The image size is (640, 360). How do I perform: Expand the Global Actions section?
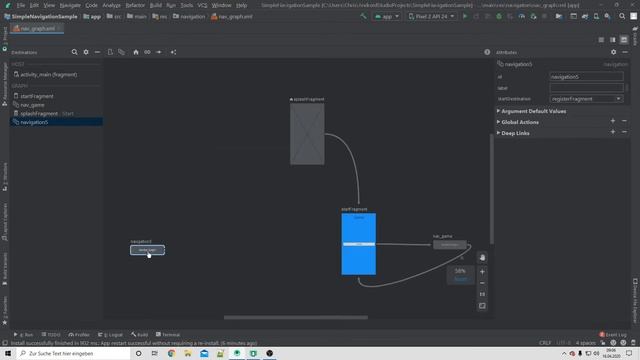[x=498, y=122]
